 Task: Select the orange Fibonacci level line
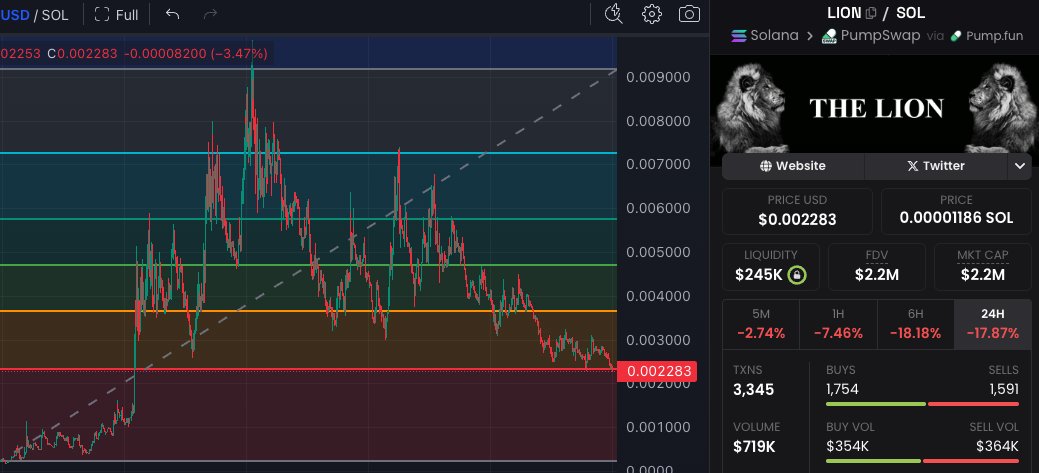(x=308, y=311)
